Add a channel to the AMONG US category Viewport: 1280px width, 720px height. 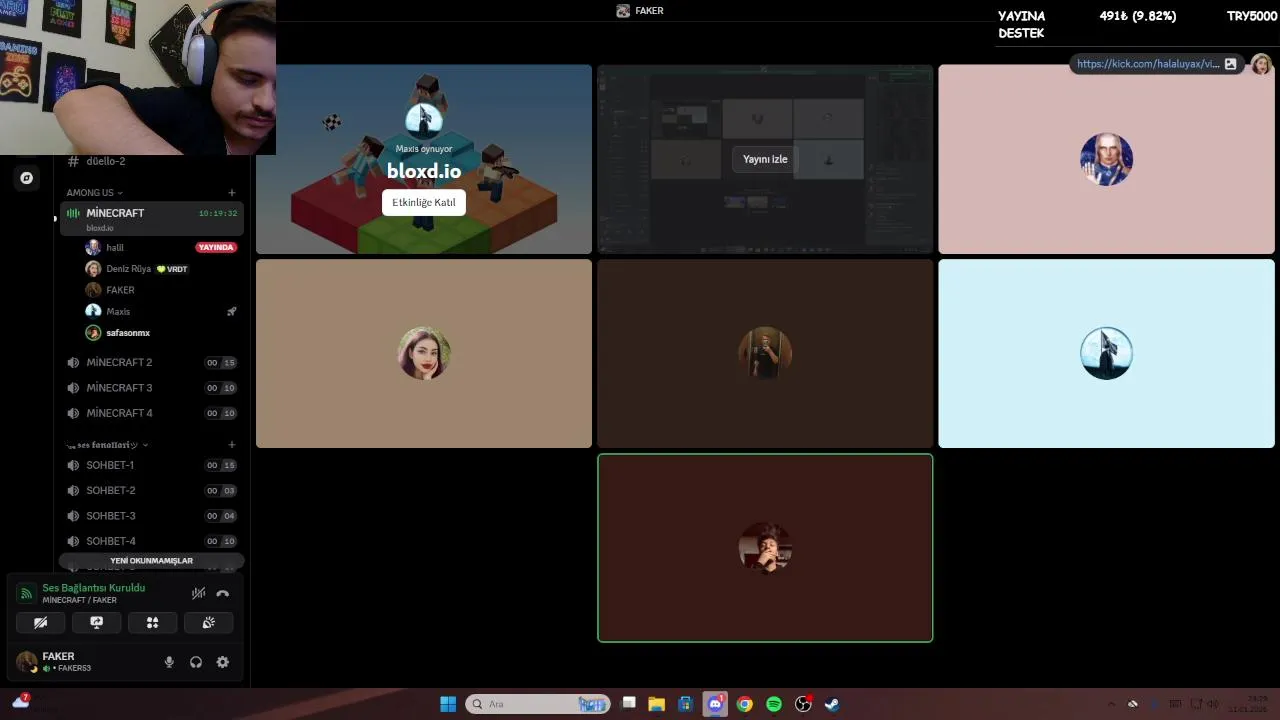232,192
